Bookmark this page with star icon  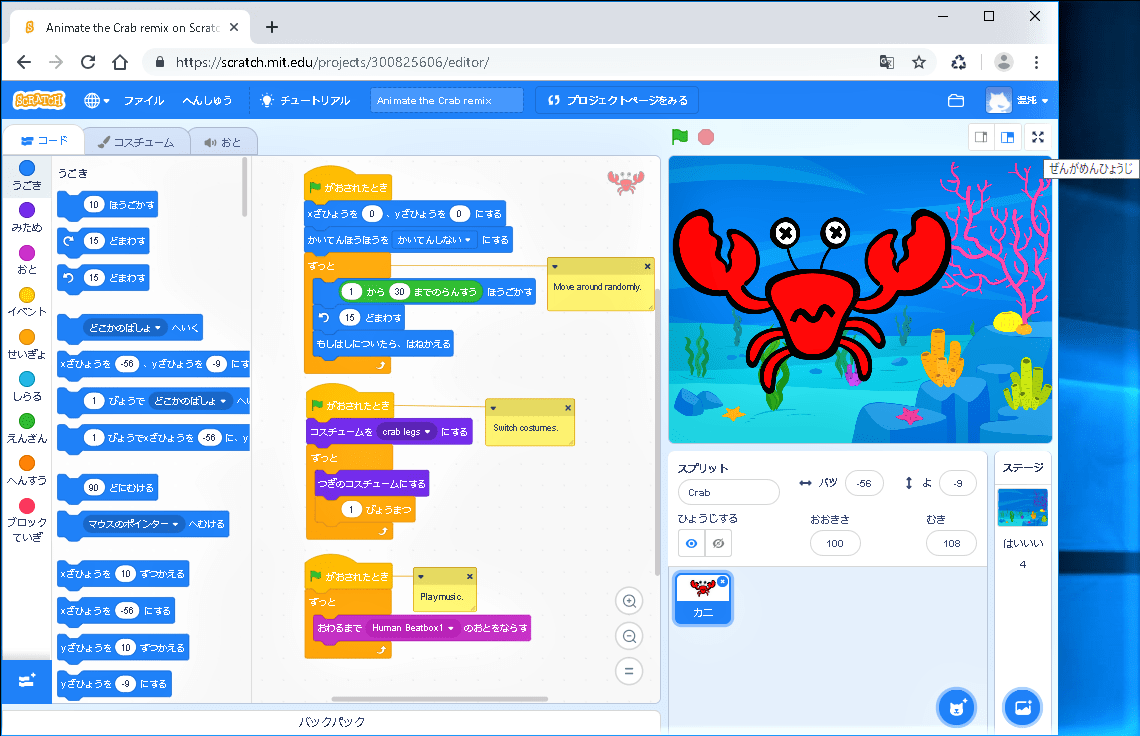click(x=919, y=62)
